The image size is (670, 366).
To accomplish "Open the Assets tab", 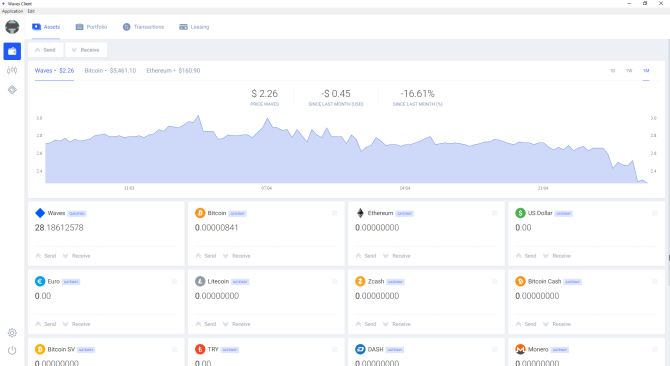I will pyautogui.click(x=46, y=27).
